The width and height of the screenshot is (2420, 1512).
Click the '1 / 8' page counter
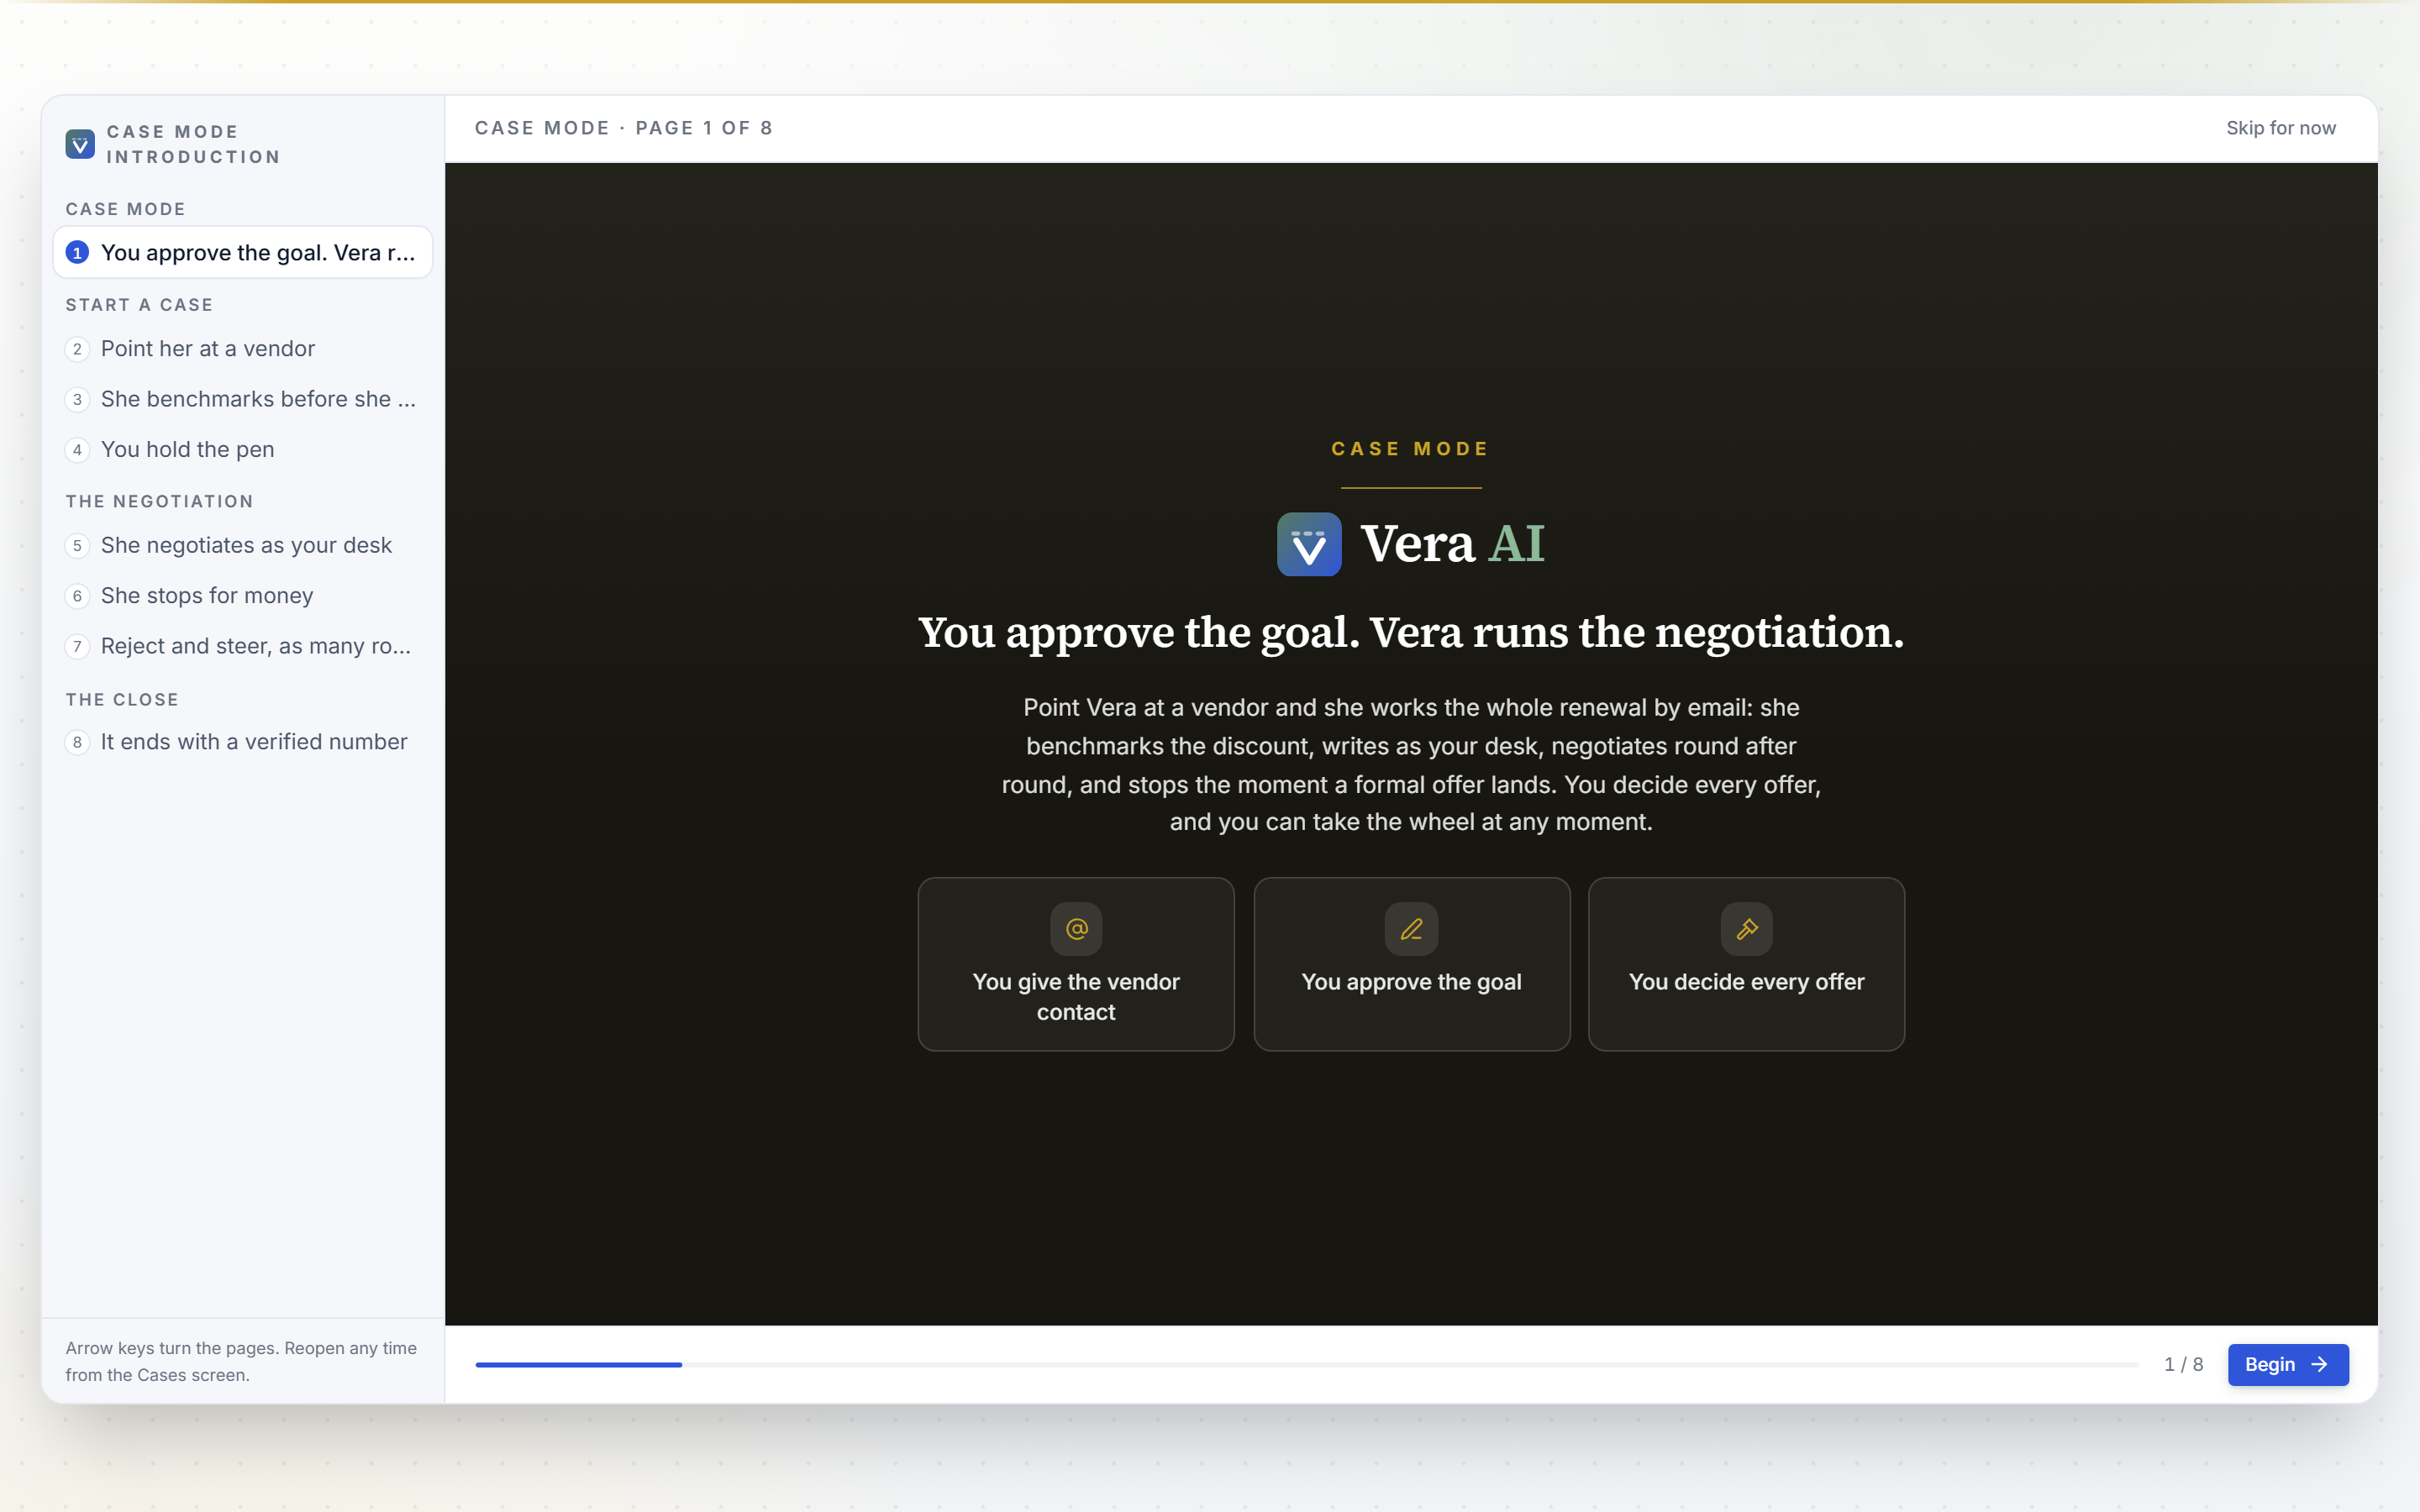2183,1364
